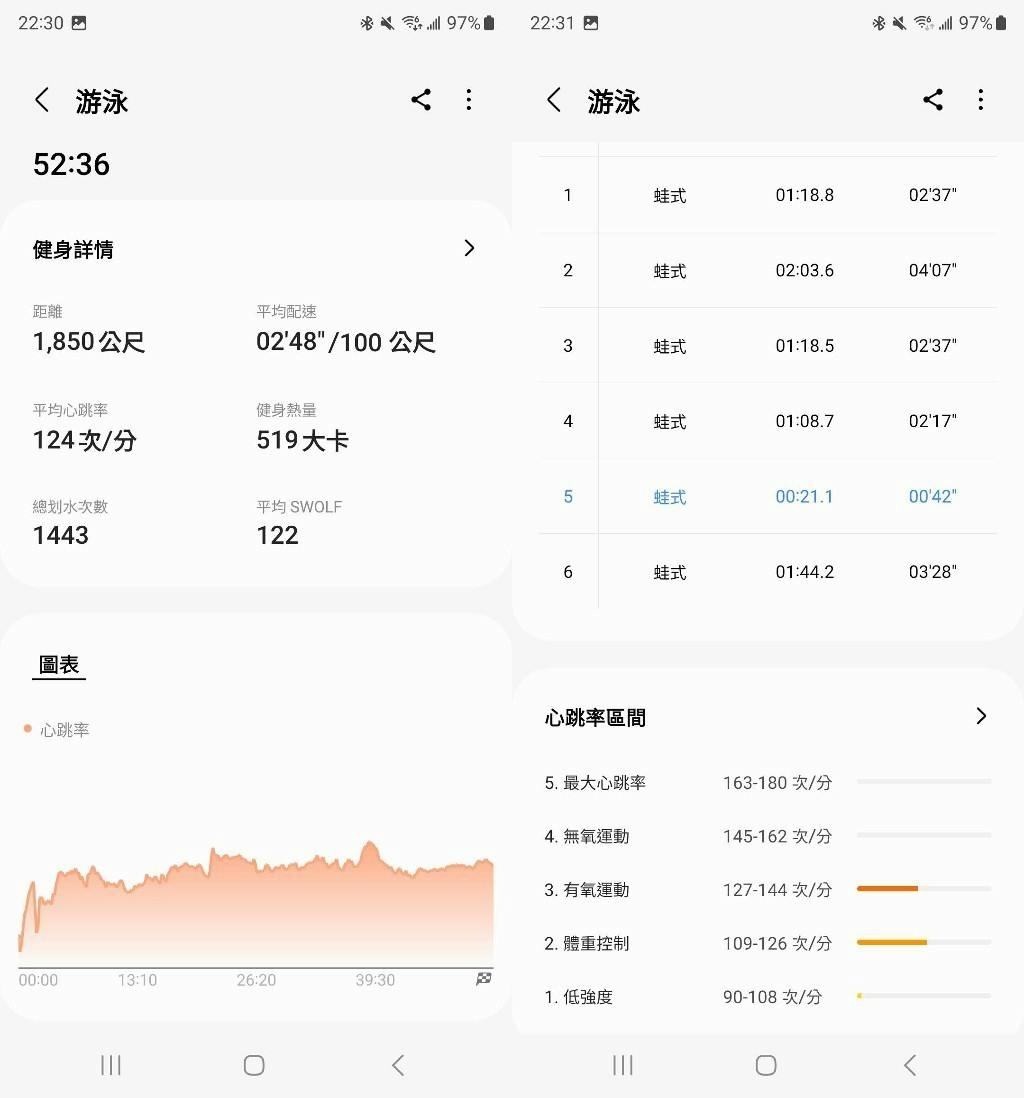This screenshot has width=1024, height=1098.
Task: Tap chart time label 13:10
Action: pos(137,980)
